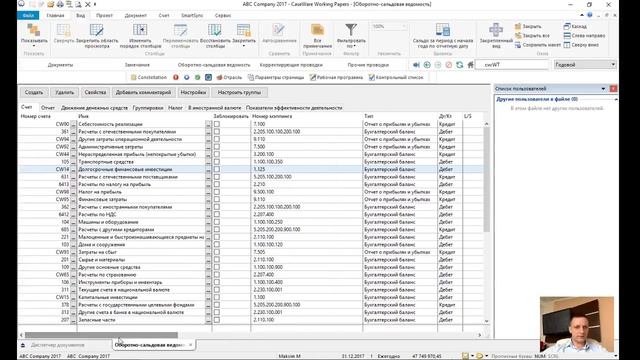Viewport: 640px width, 360px height.
Task: Click the Создать button
Action: point(34,92)
